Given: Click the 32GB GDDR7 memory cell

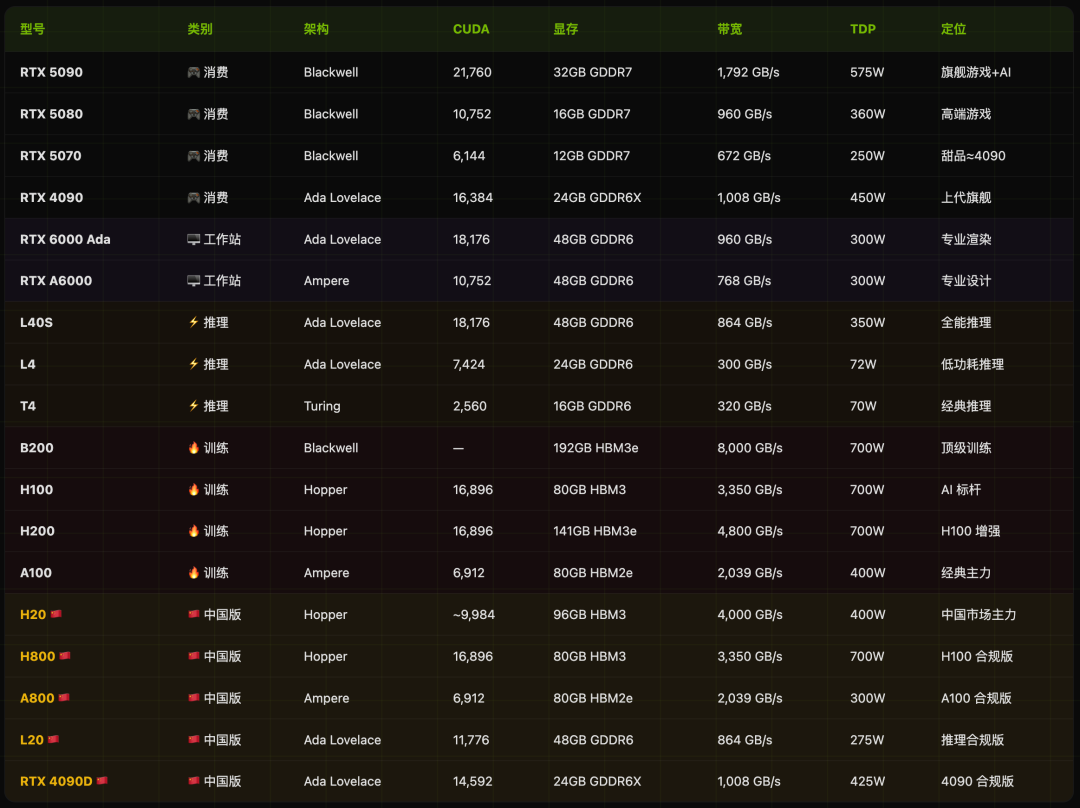Looking at the screenshot, I should click(592, 72).
